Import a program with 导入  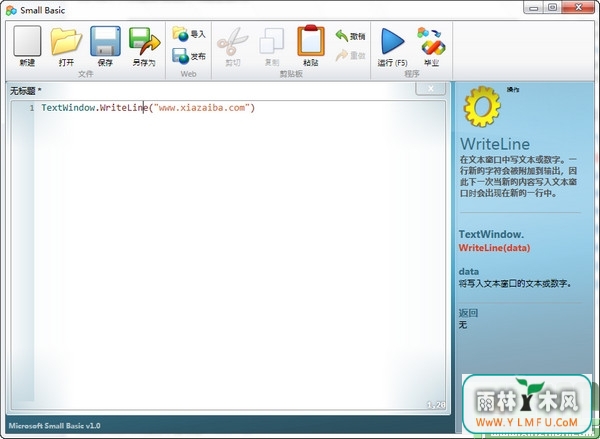189,34
